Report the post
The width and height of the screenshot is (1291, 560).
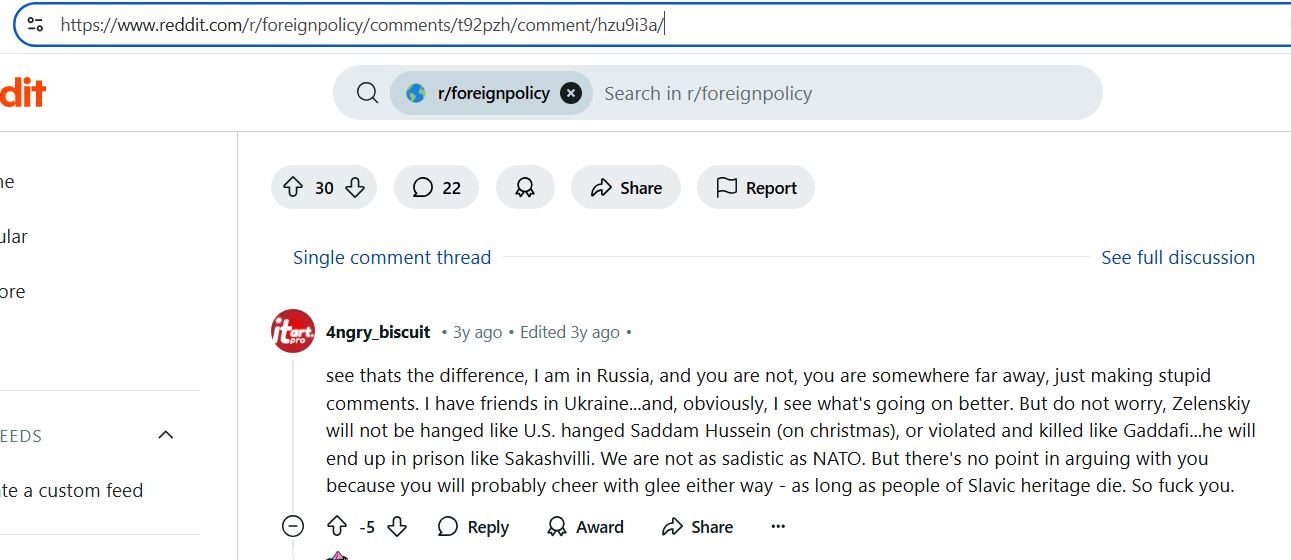(756, 187)
